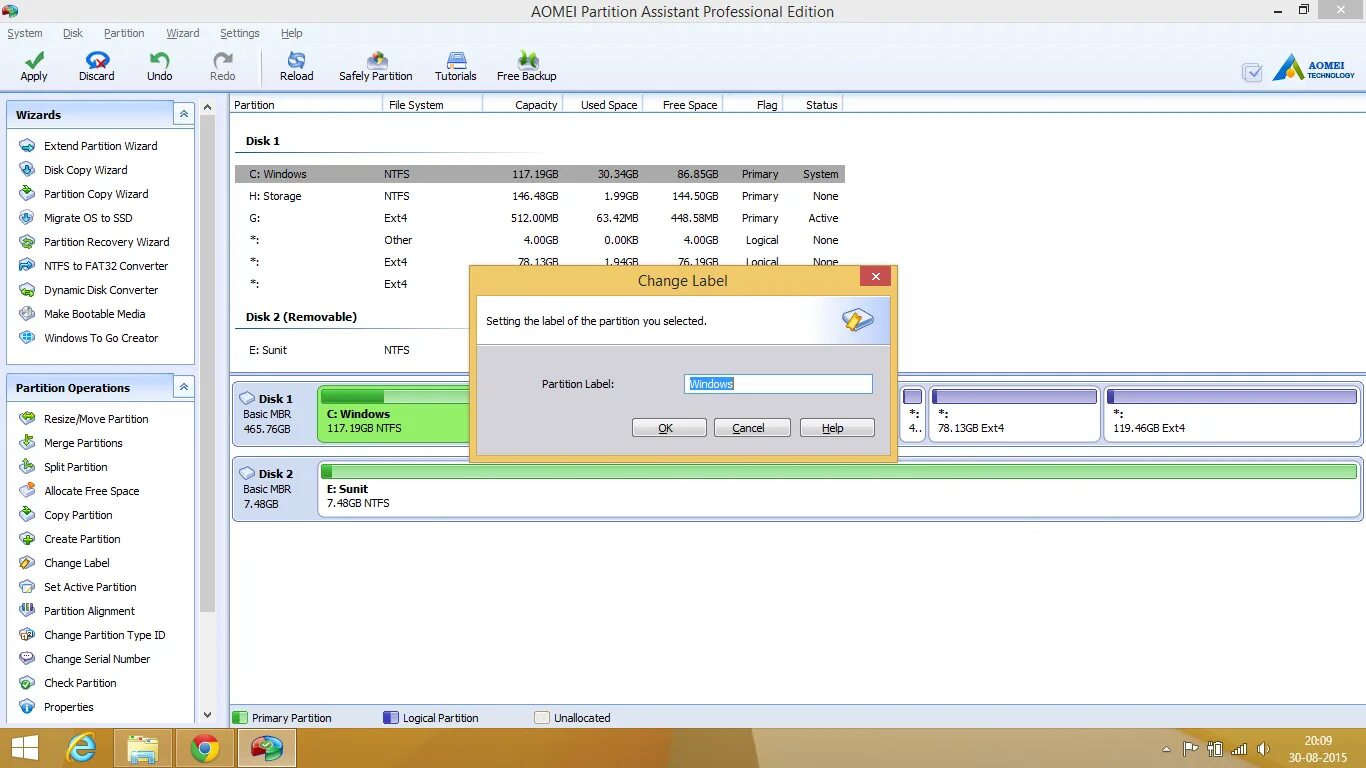Screen dimensions: 1366x768
Task: Open the Help menu
Action: click(291, 33)
